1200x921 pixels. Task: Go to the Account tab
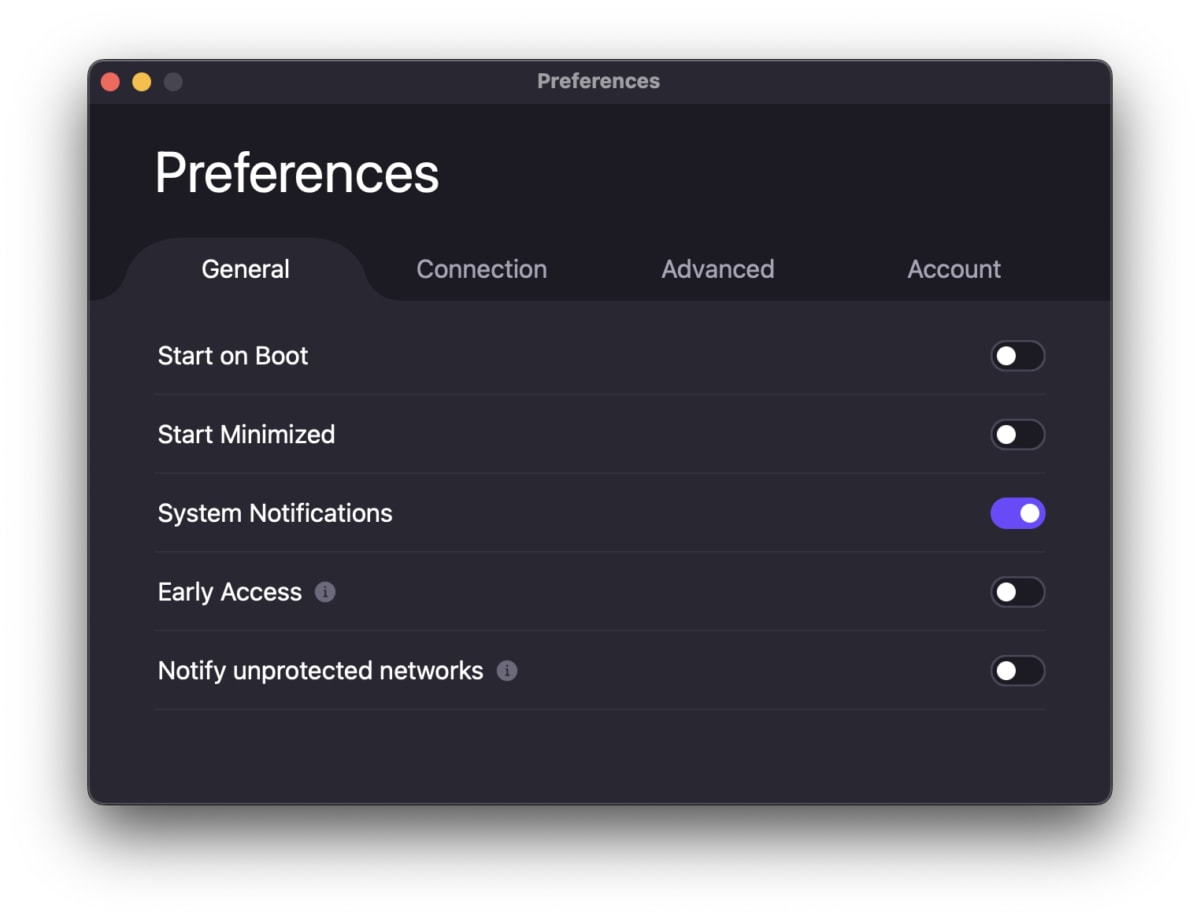click(x=954, y=269)
